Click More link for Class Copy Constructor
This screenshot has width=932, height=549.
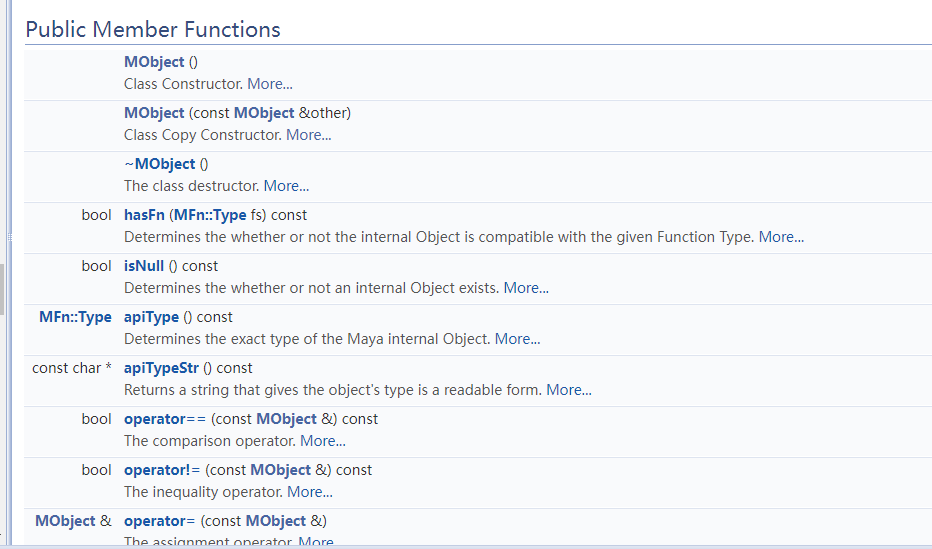tap(308, 135)
